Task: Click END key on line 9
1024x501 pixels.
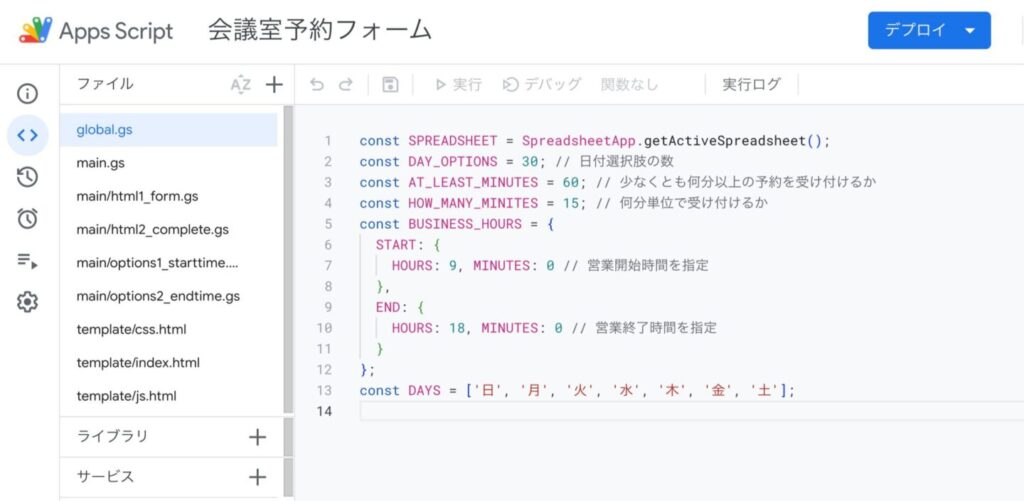Action: (387, 307)
